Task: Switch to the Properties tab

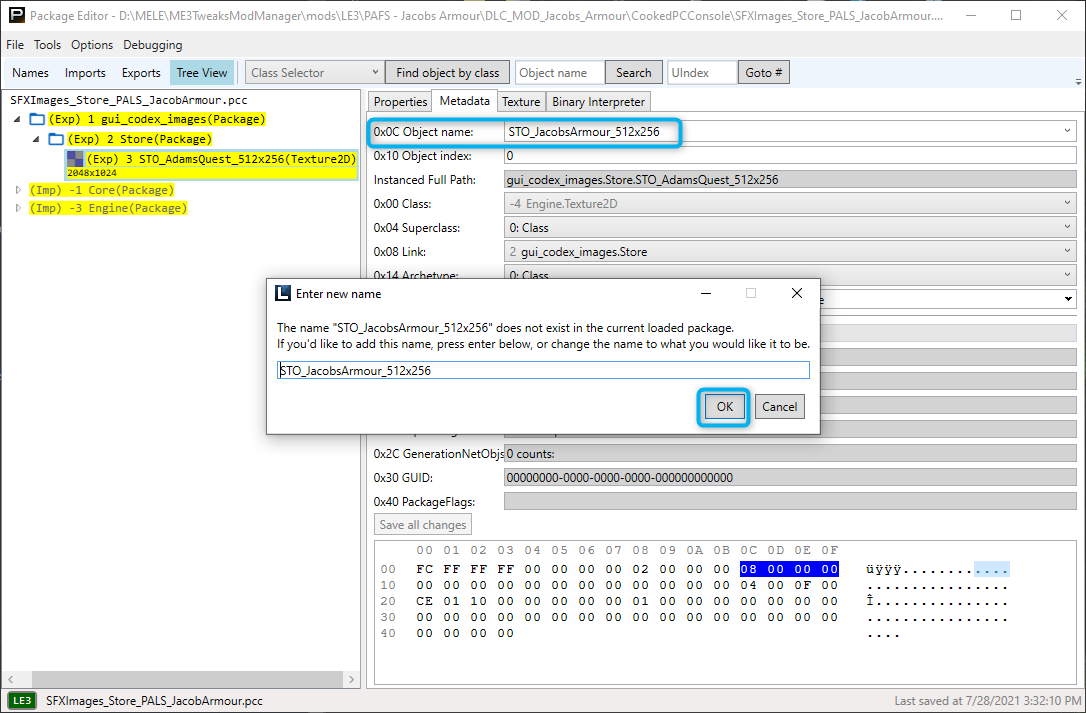Action: tap(400, 102)
